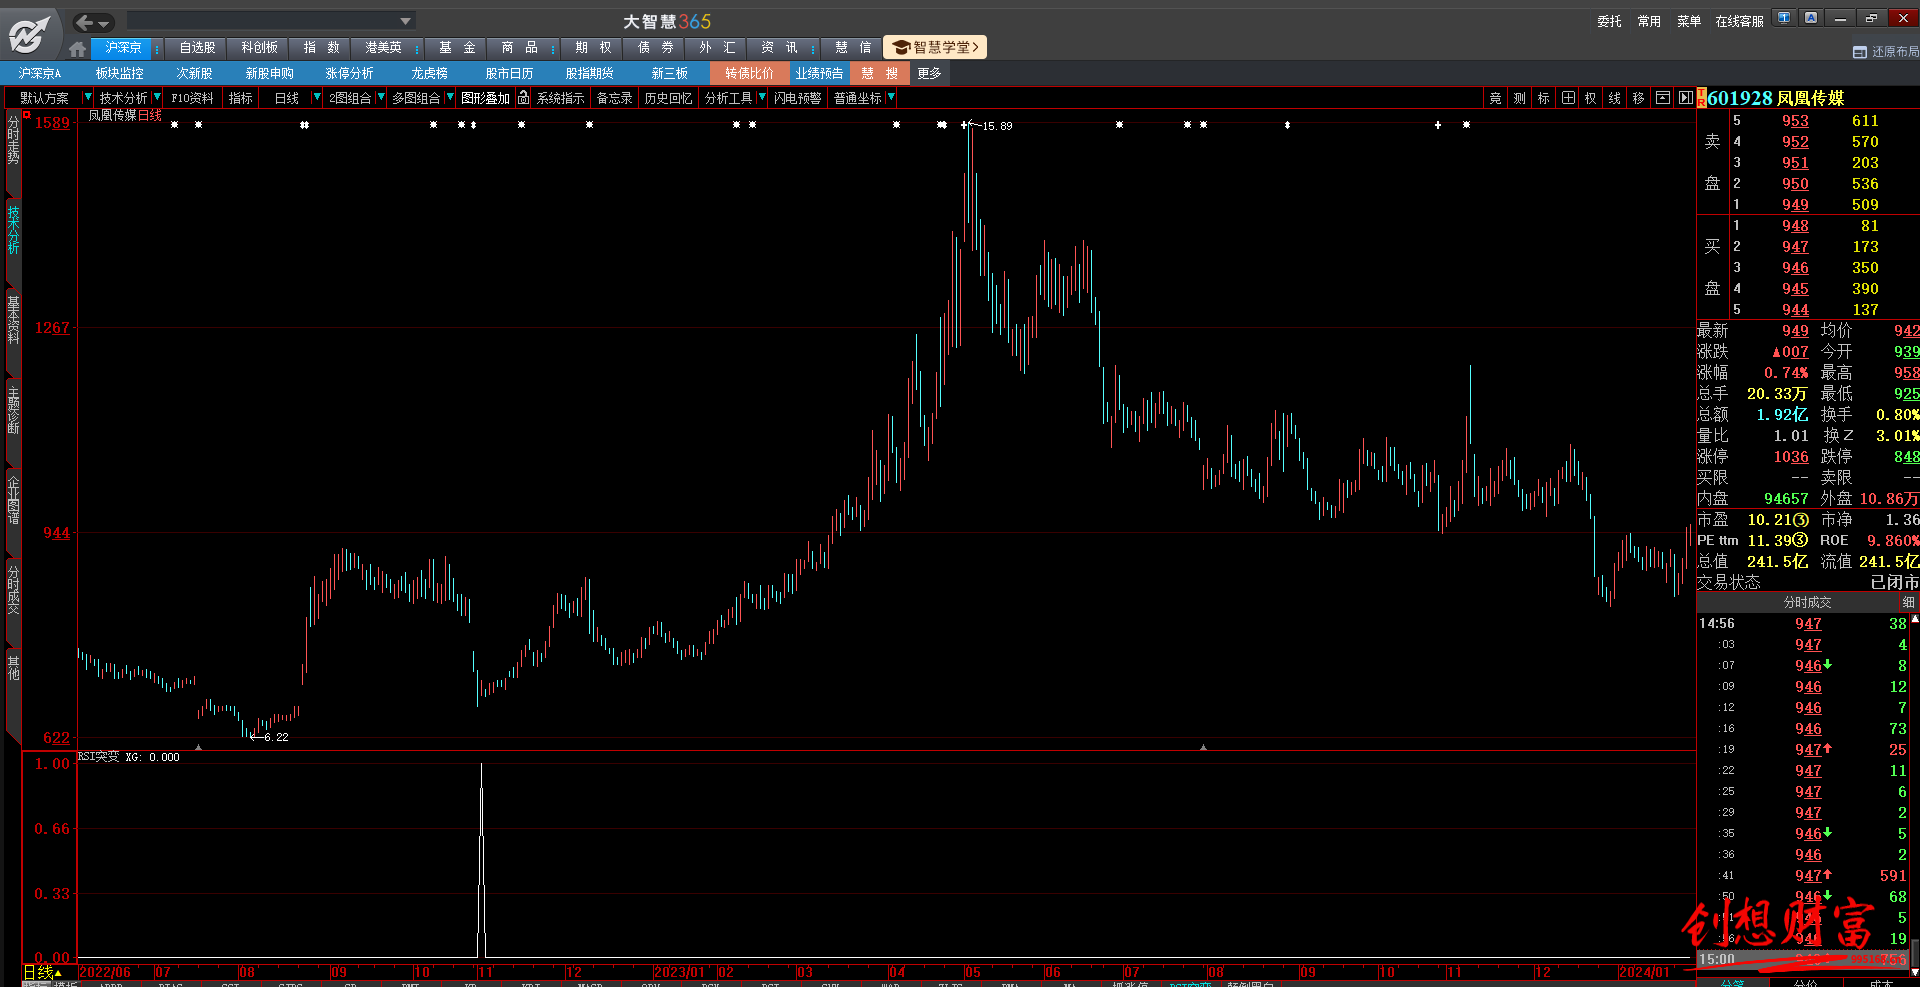The image size is (1920, 987).
Task: Click the Dazhihui logo icon
Action: pos(29,34)
